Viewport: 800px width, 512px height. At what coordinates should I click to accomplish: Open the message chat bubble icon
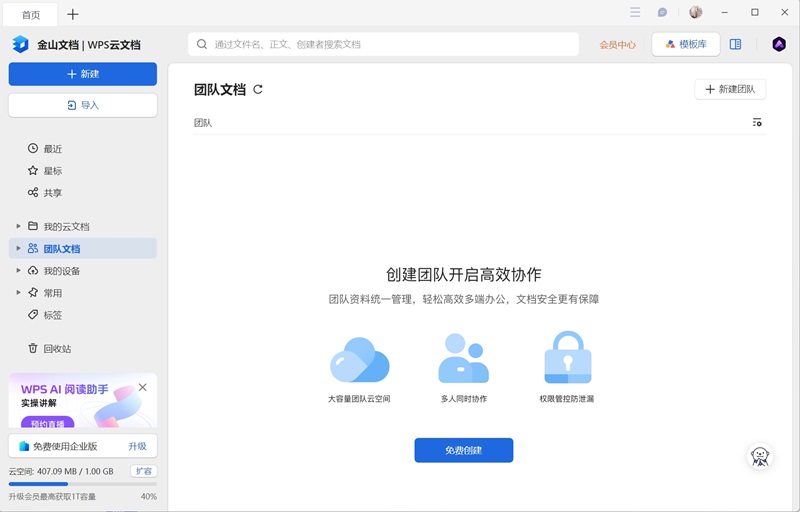pos(662,12)
